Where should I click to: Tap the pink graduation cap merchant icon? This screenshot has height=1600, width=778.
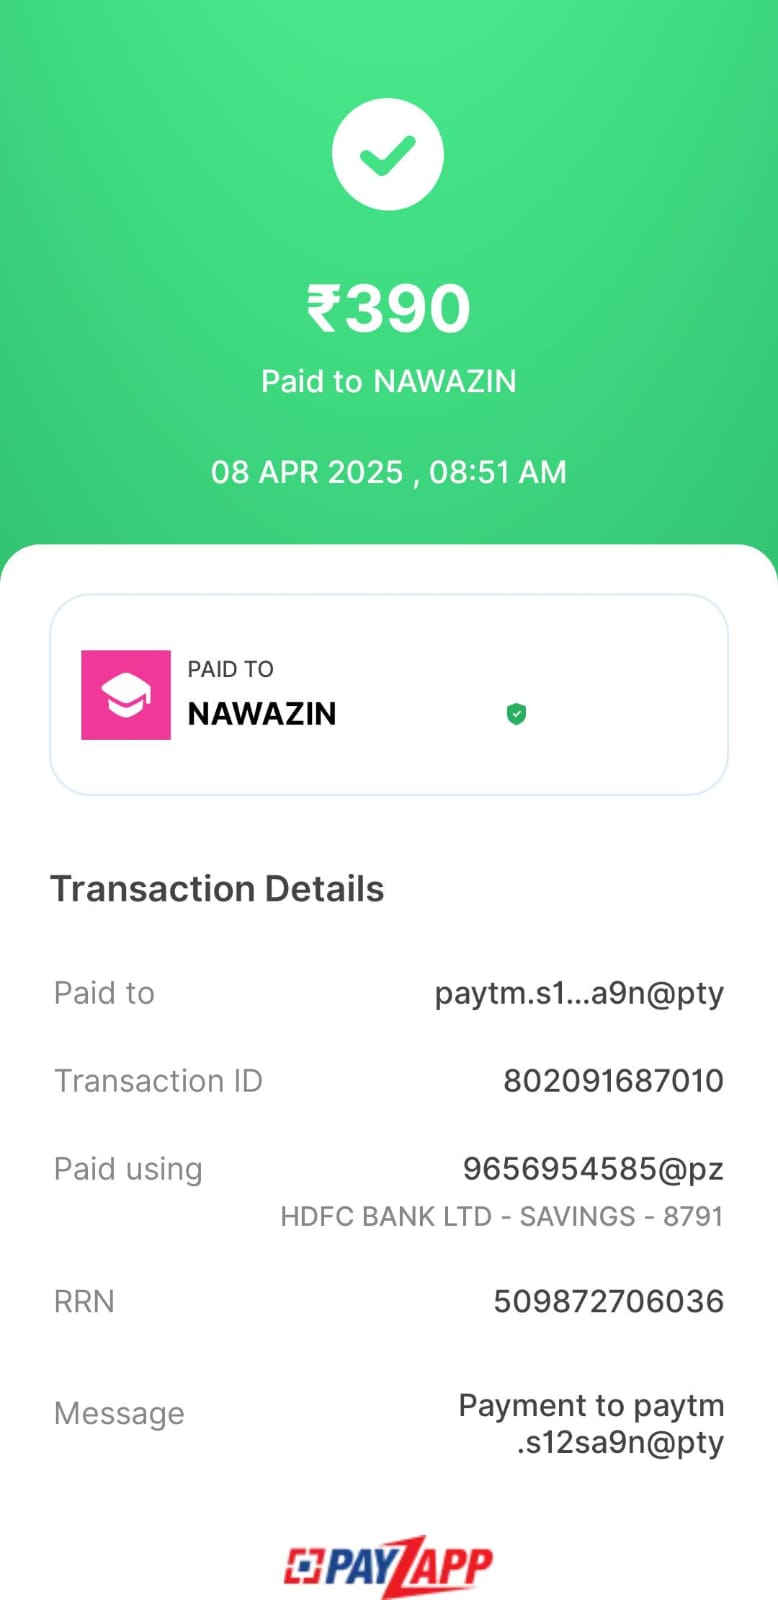coord(126,695)
